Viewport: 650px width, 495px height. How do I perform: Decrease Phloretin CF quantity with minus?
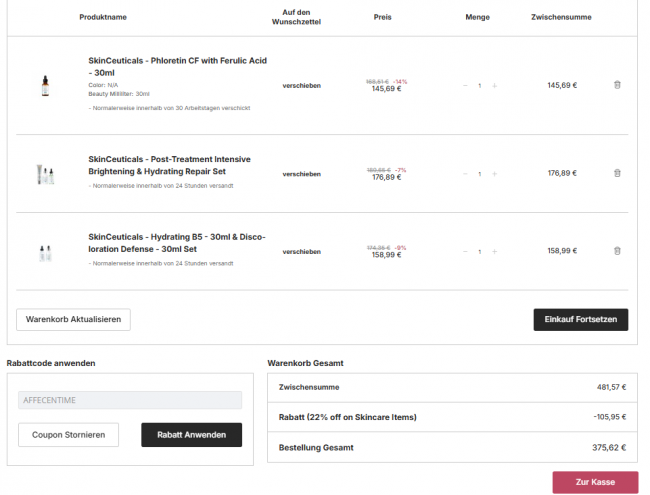pyautogui.click(x=465, y=85)
